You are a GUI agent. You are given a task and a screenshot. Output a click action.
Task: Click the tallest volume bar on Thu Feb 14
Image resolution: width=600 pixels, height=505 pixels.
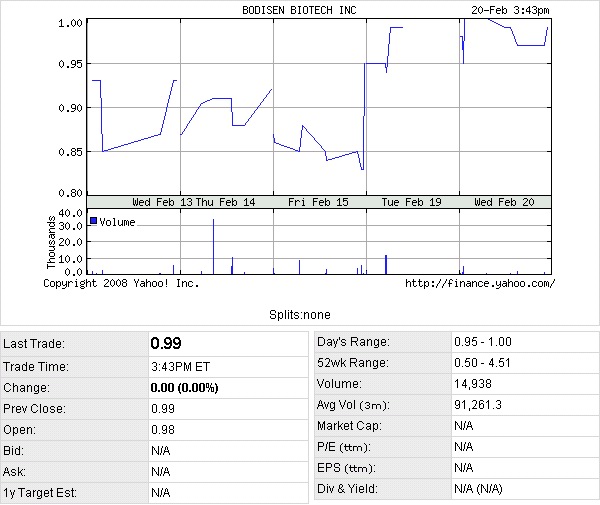pos(213,247)
